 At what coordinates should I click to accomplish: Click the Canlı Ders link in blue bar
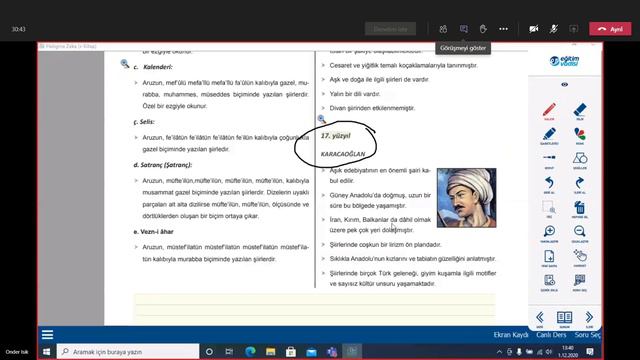(x=551, y=335)
